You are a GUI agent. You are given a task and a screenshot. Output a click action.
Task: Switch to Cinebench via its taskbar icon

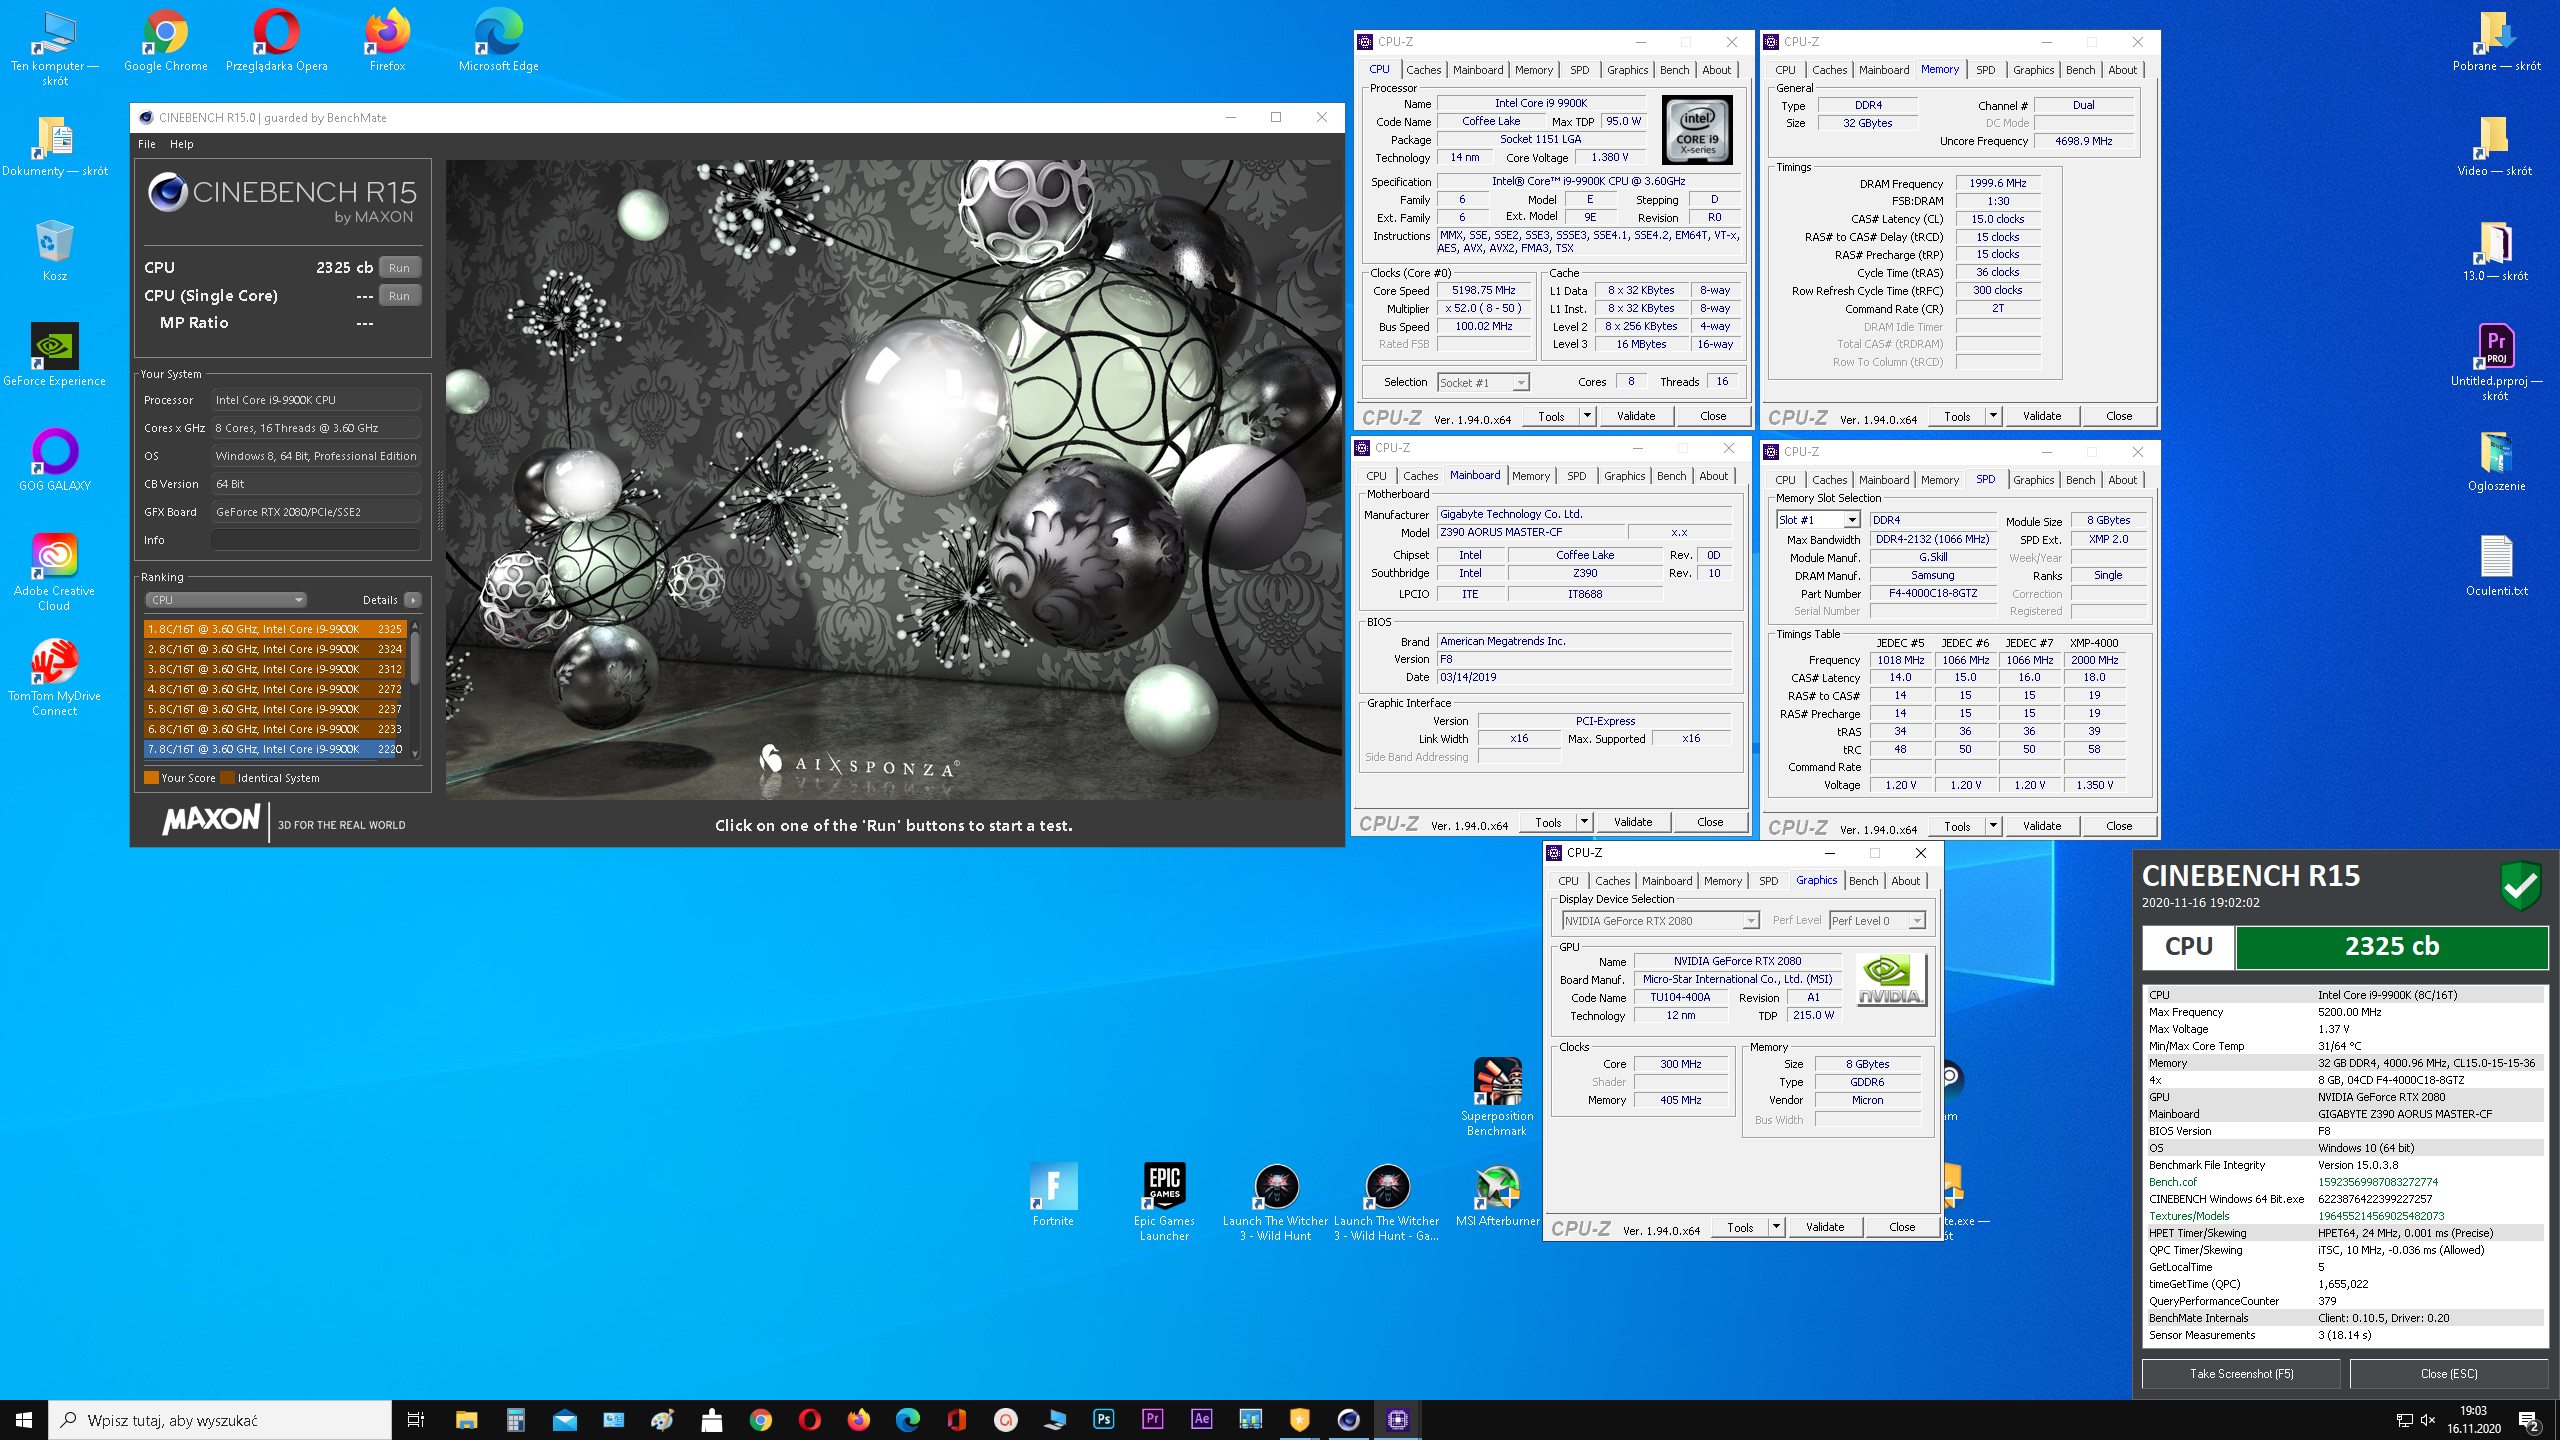click(1349, 1419)
